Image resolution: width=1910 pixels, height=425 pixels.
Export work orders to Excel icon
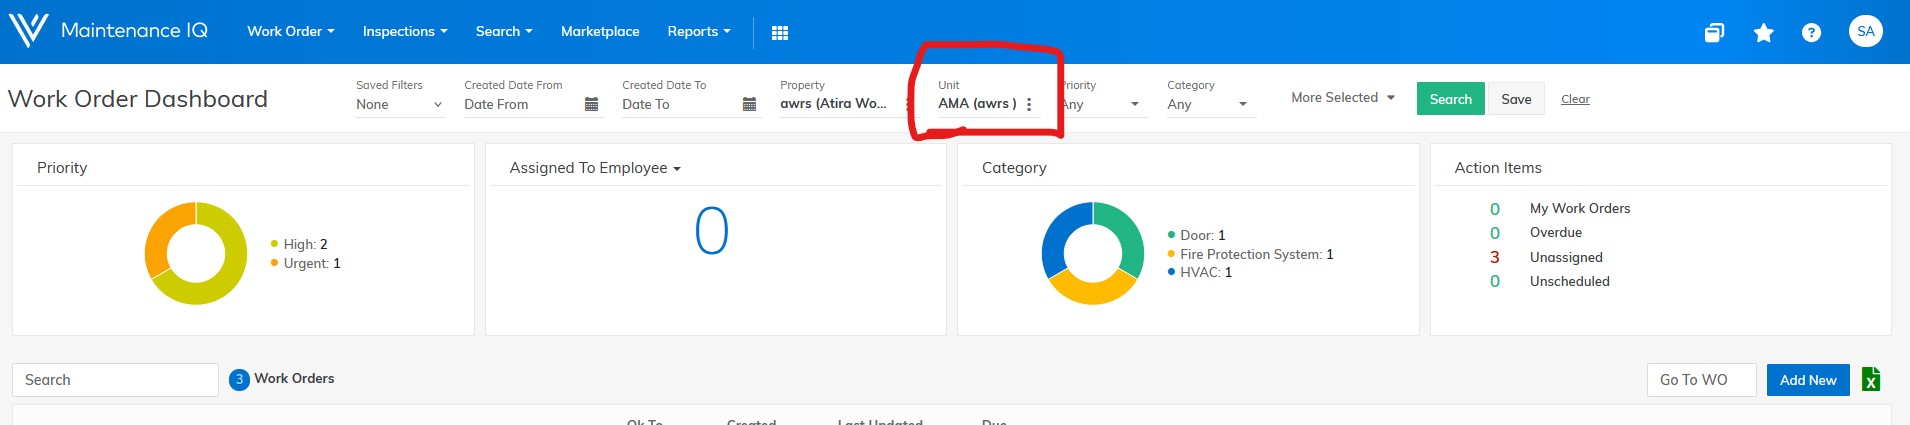pyautogui.click(x=1871, y=380)
